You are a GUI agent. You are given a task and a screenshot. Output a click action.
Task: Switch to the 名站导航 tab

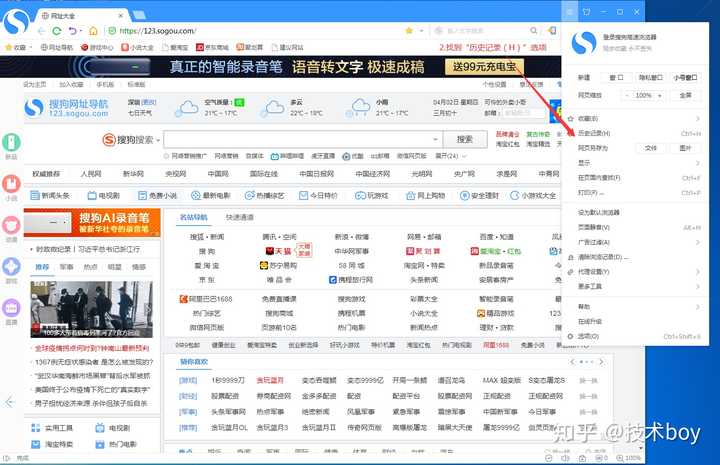tap(194, 217)
